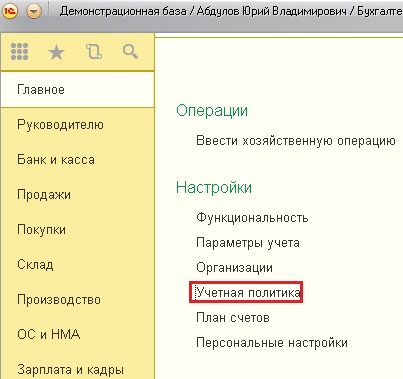Open the History scroll icon

[x=94, y=52]
